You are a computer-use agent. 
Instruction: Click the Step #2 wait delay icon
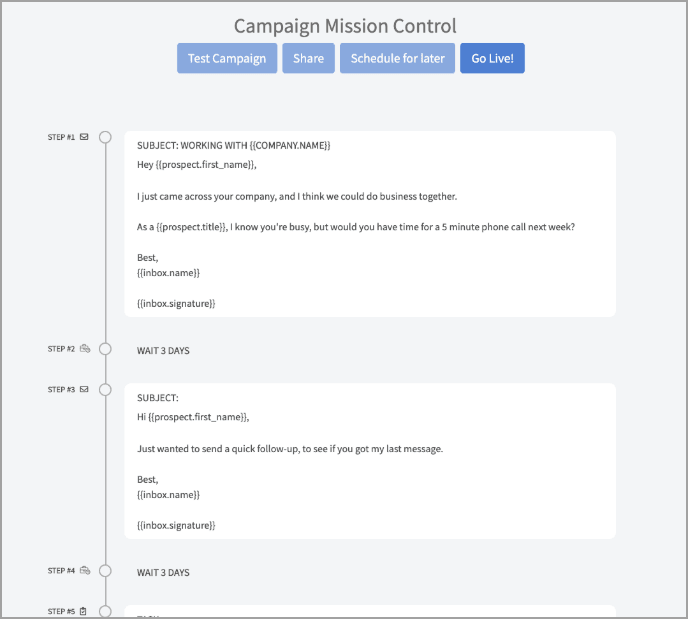coord(85,349)
